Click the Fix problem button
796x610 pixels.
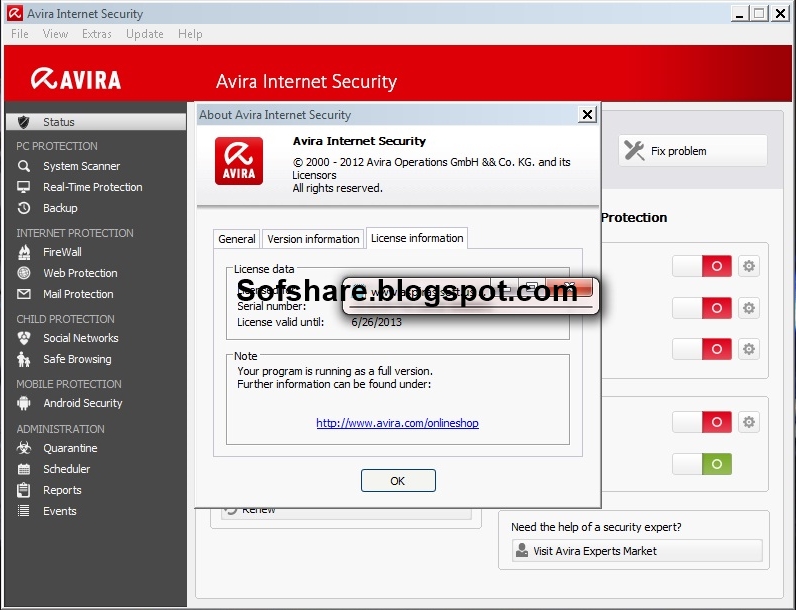click(692, 151)
